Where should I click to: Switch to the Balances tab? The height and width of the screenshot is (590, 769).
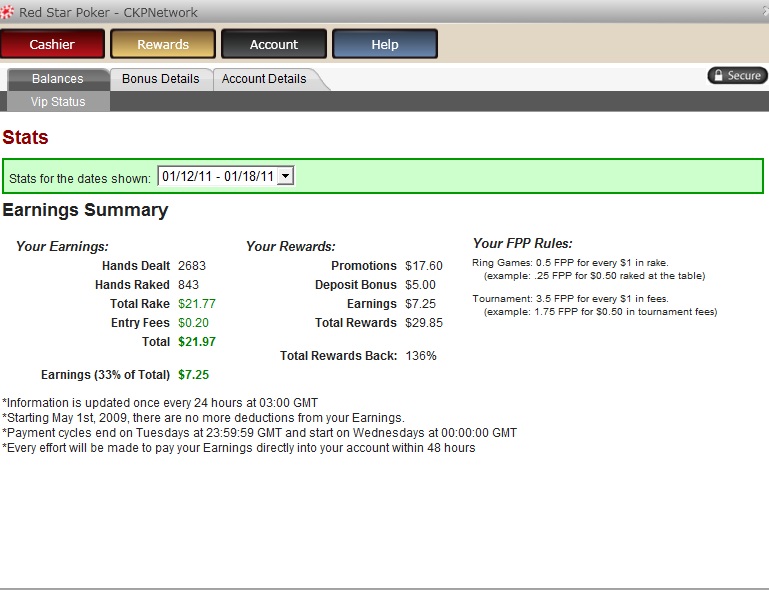(58, 78)
